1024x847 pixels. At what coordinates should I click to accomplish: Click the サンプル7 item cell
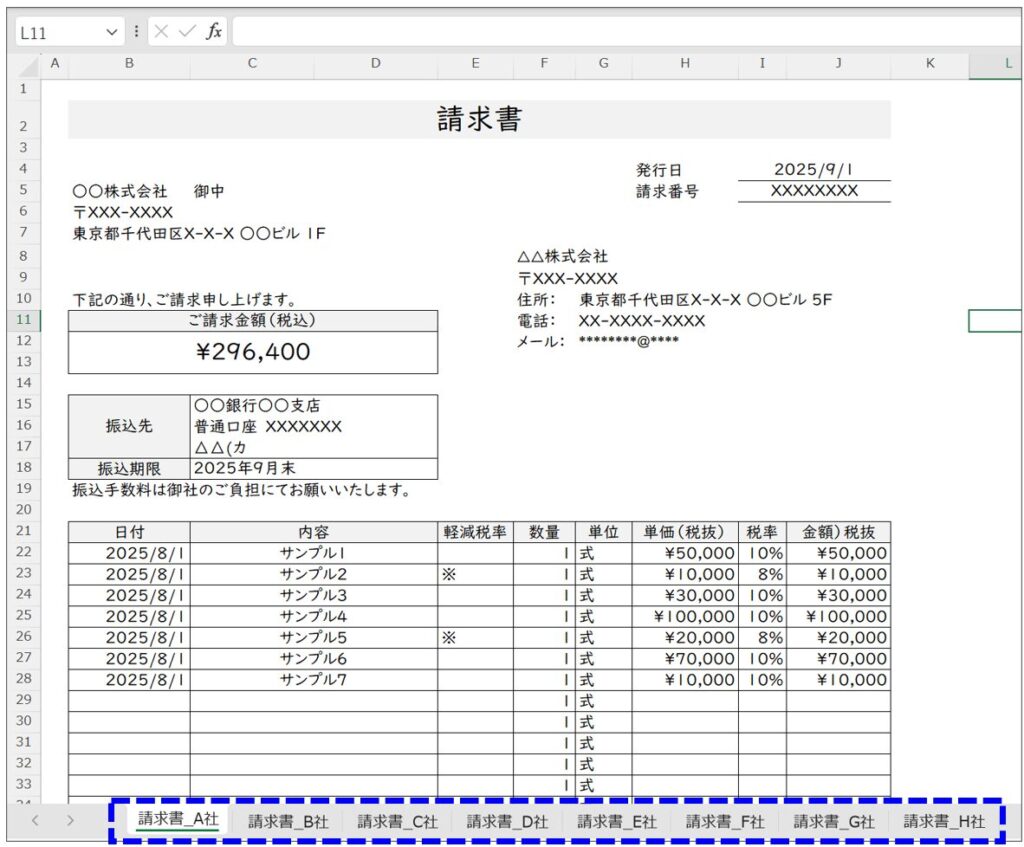point(313,680)
